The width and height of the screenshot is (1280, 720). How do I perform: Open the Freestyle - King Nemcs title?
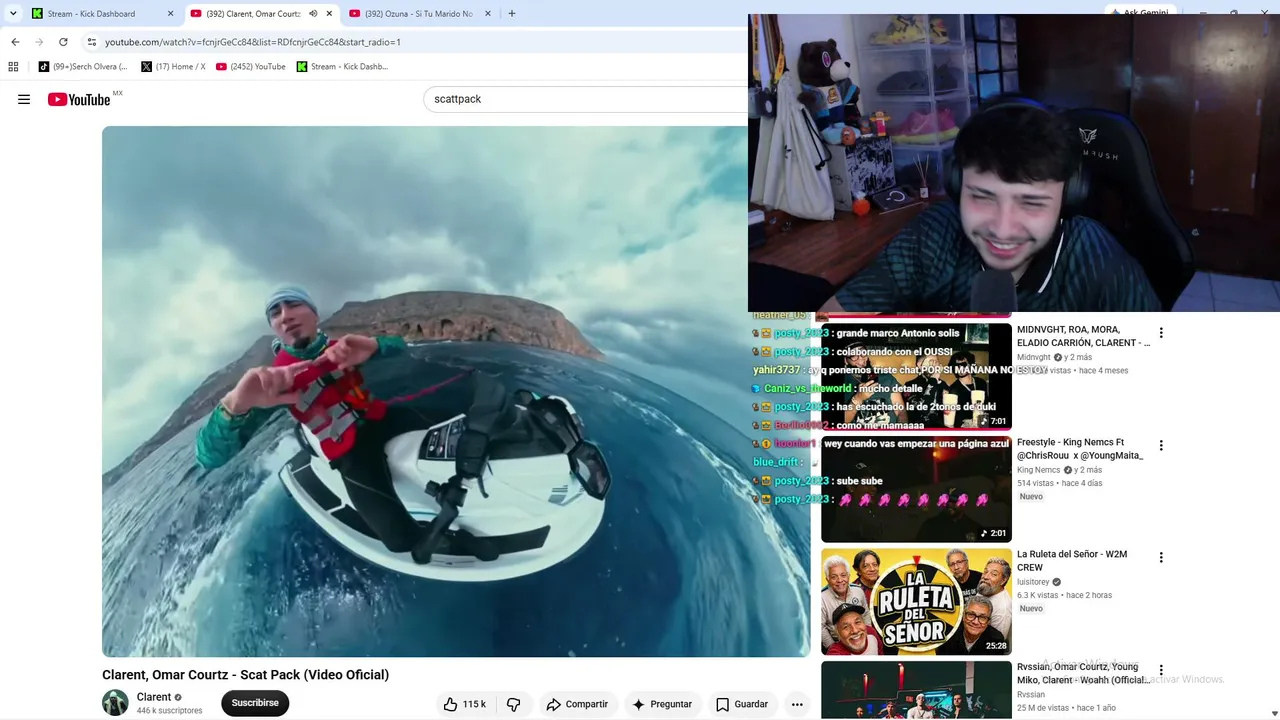(1080, 449)
